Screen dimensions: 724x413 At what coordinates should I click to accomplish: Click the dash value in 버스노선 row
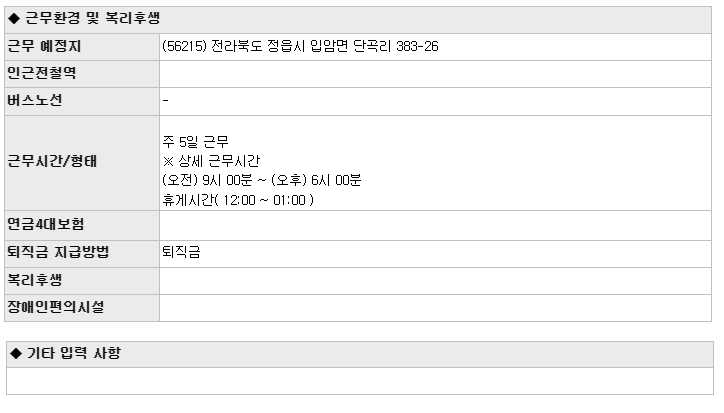(x=166, y=101)
